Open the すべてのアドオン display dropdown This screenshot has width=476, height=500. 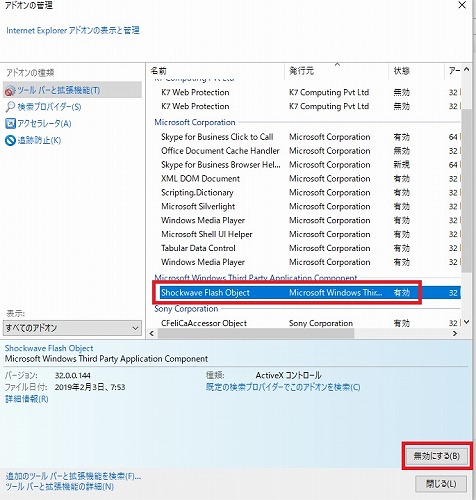(72, 328)
